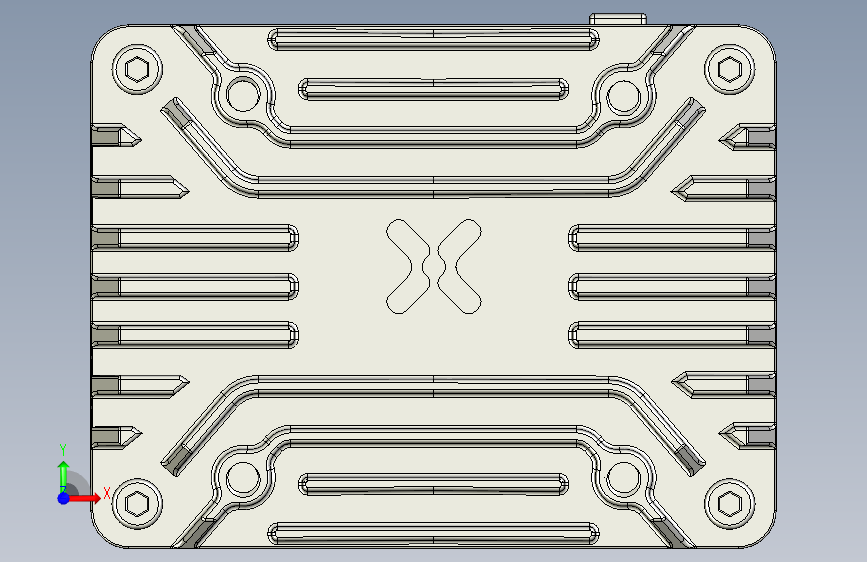Image resolution: width=867 pixels, height=562 pixels.
Task: Select the X-shaped logo cutout at the model center
Action: 434,266
